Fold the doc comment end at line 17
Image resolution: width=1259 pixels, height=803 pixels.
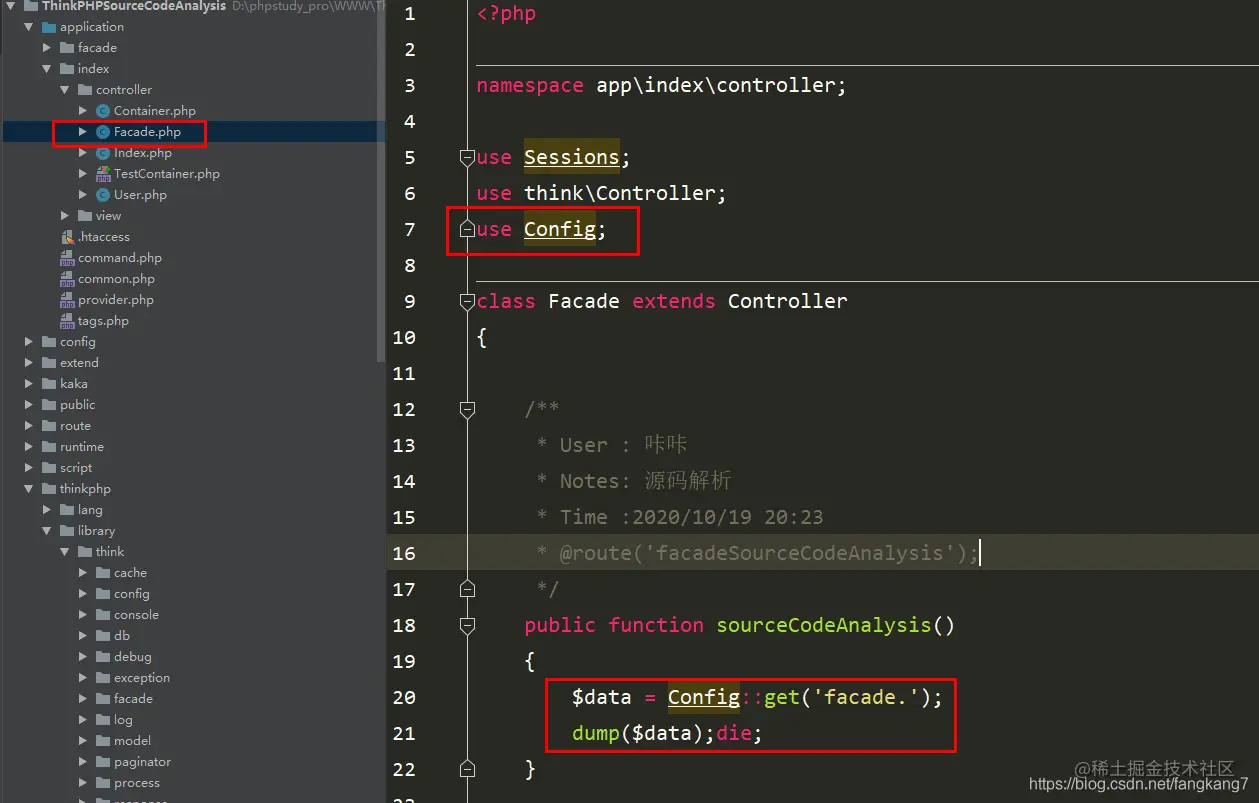coord(466,589)
